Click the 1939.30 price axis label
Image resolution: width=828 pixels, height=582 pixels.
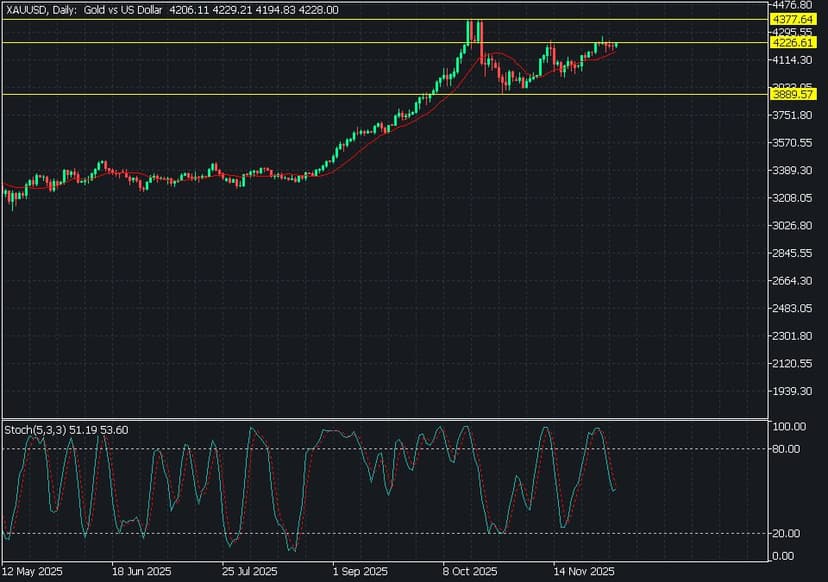(789, 391)
